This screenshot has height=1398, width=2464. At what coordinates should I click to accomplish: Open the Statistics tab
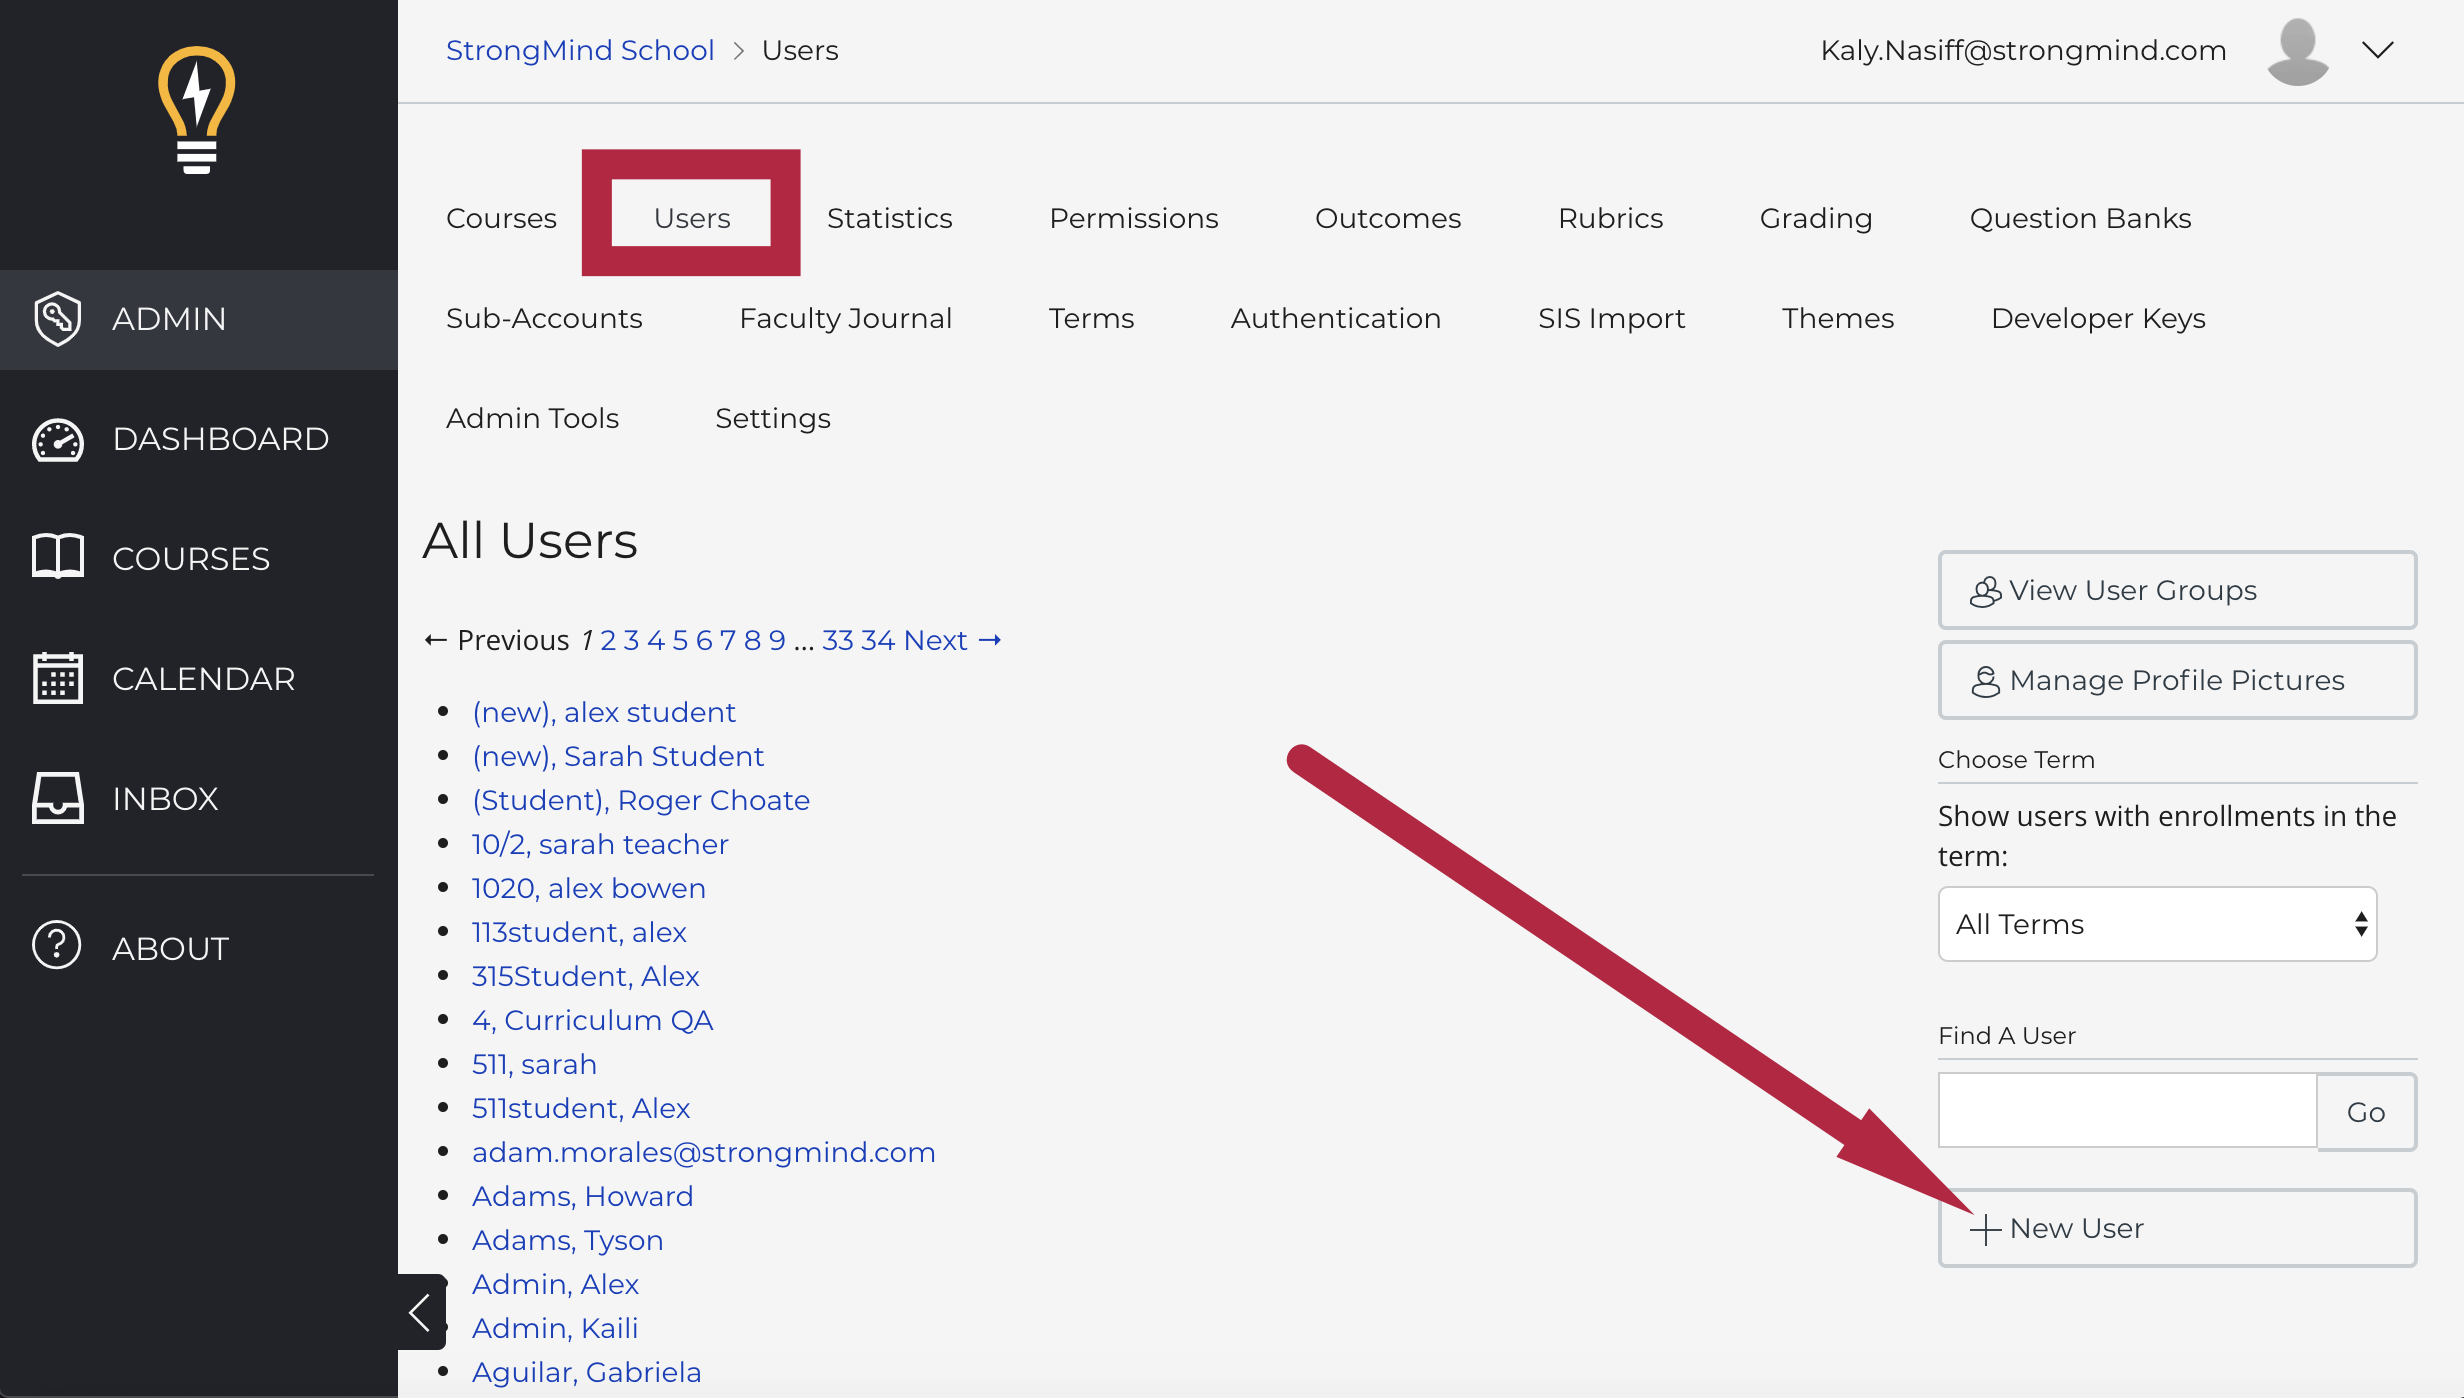click(x=890, y=218)
